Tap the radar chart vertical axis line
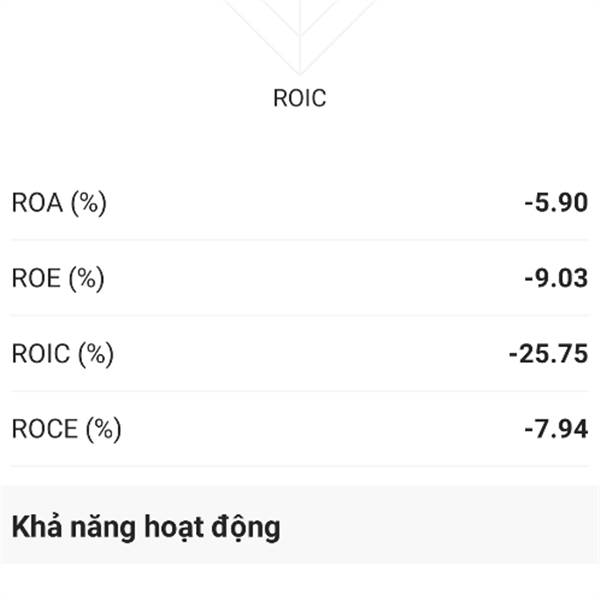The width and height of the screenshot is (600, 600). [300, 36]
